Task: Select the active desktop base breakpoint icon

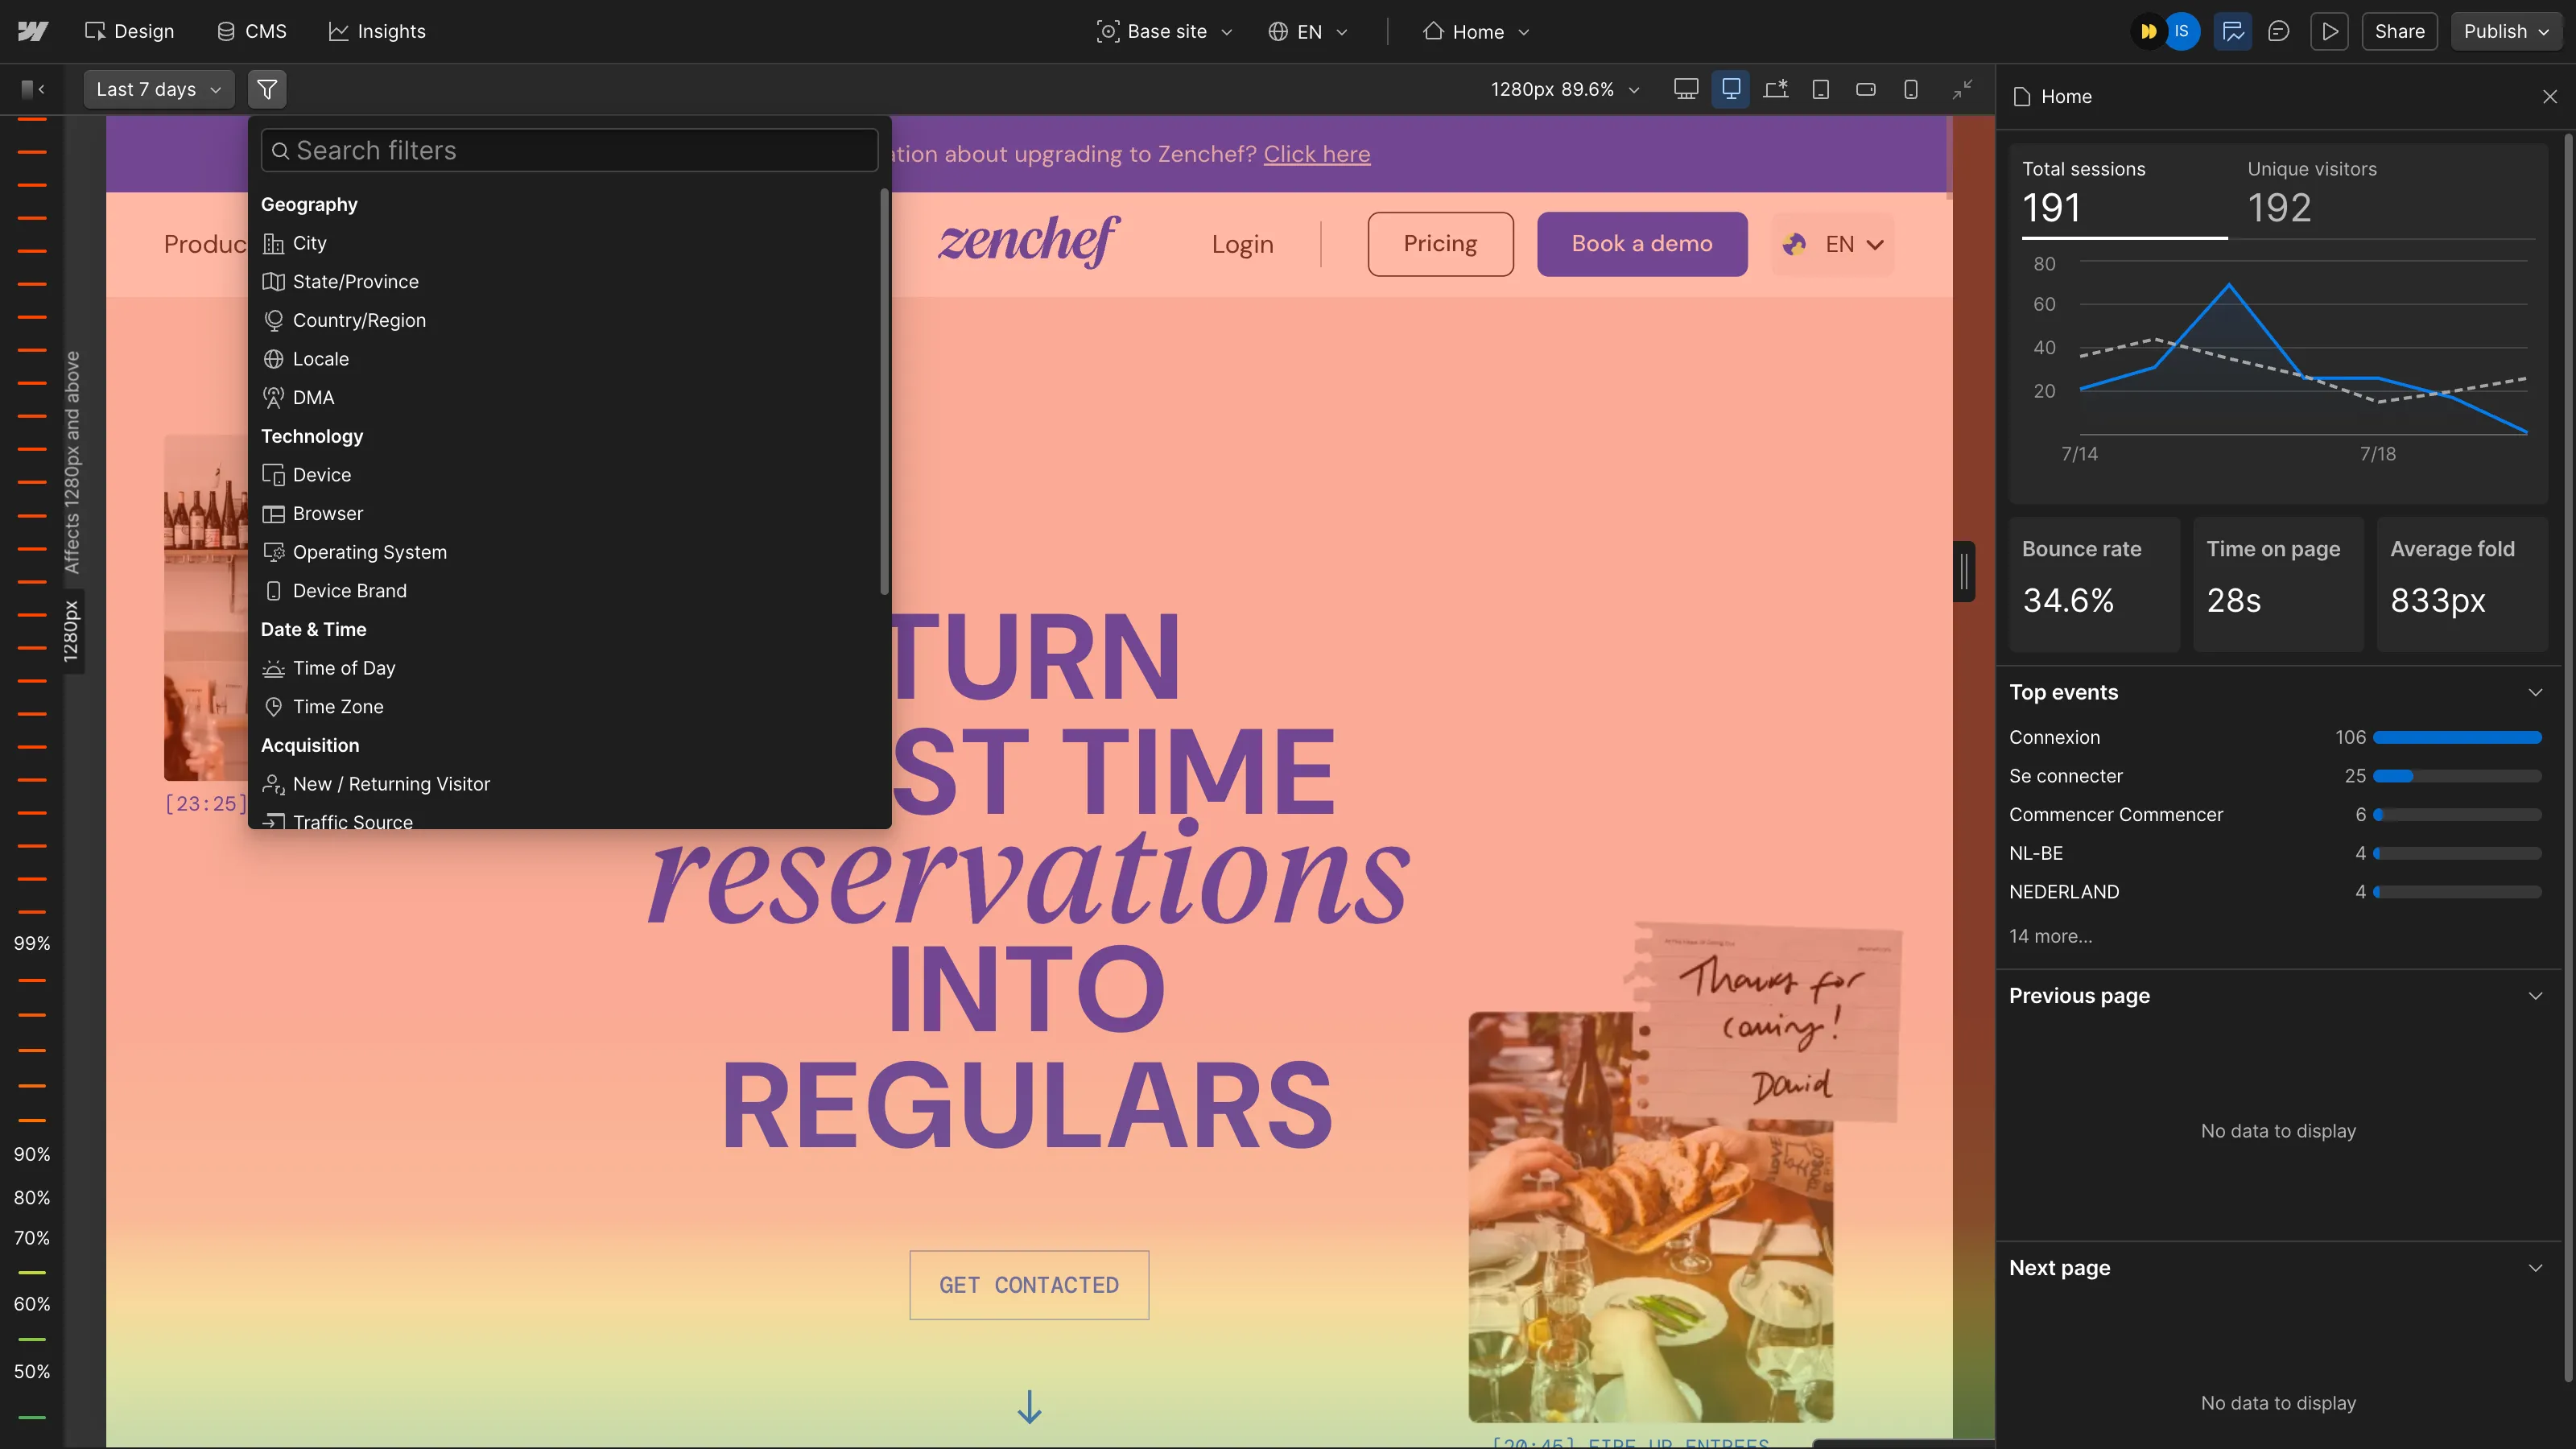Action: coord(1731,89)
